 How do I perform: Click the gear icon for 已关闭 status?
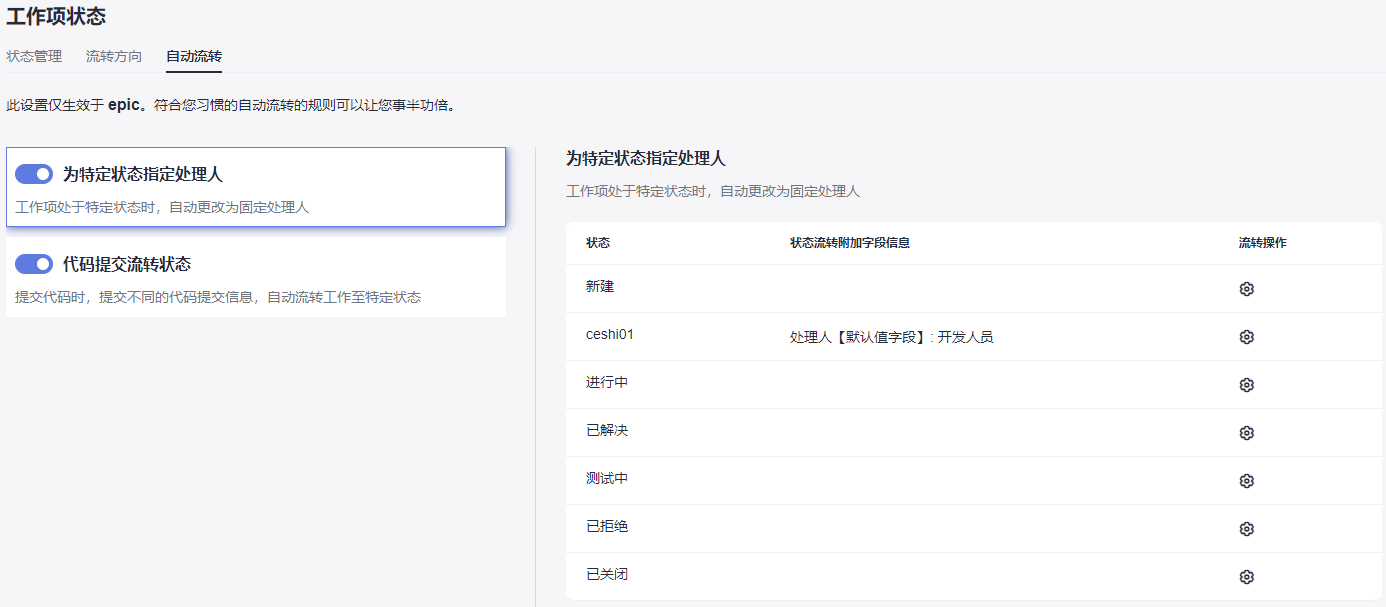1246,577
